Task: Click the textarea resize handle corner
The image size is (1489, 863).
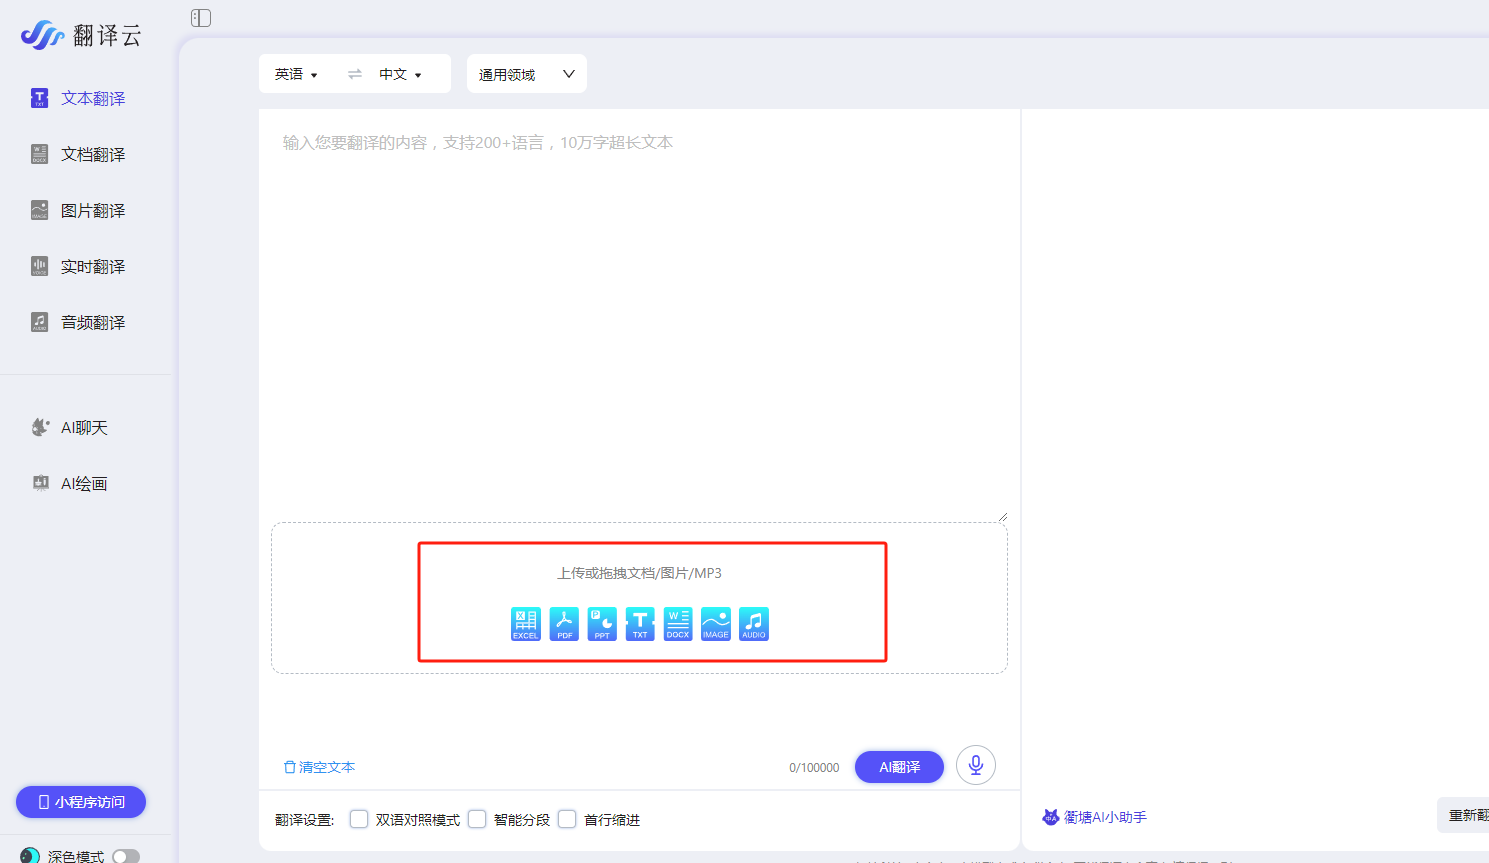Action: [1002, 516]
